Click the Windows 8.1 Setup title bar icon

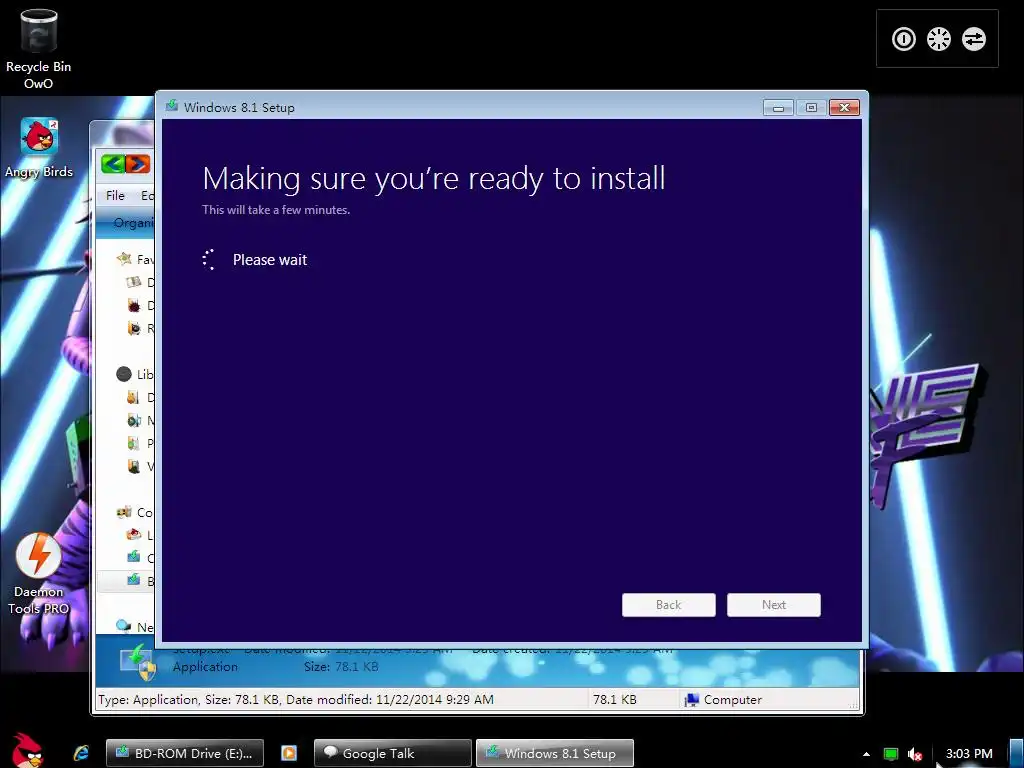coord(172,106)
